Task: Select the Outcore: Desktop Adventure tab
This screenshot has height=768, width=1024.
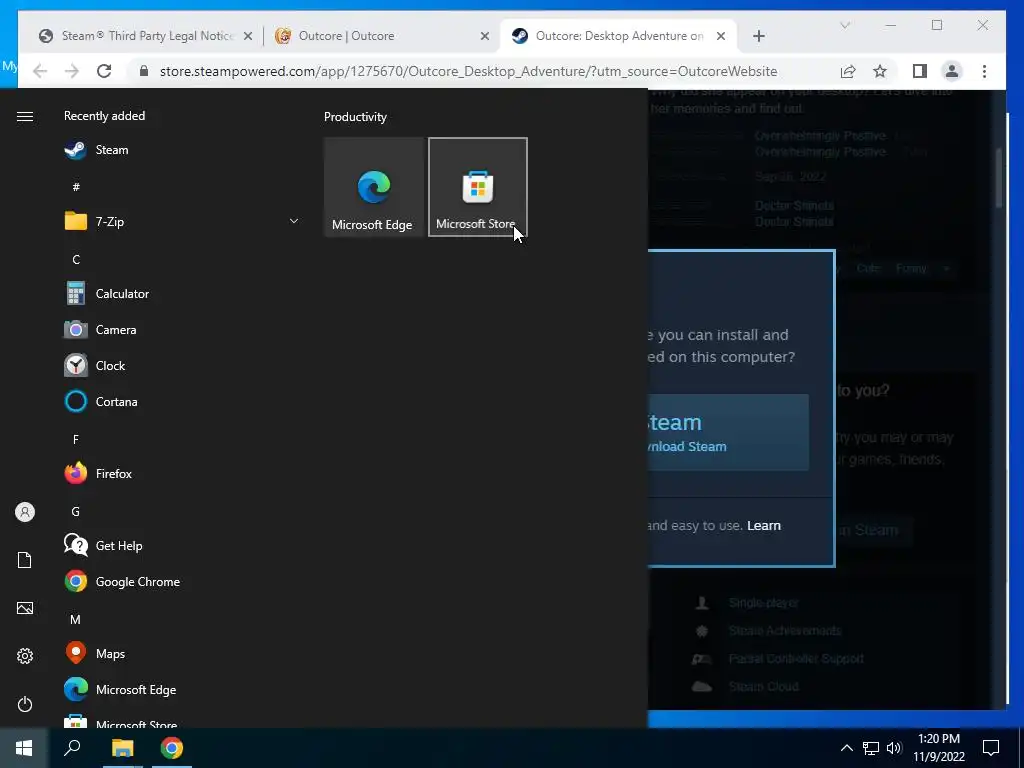Action: click(619, 36)
